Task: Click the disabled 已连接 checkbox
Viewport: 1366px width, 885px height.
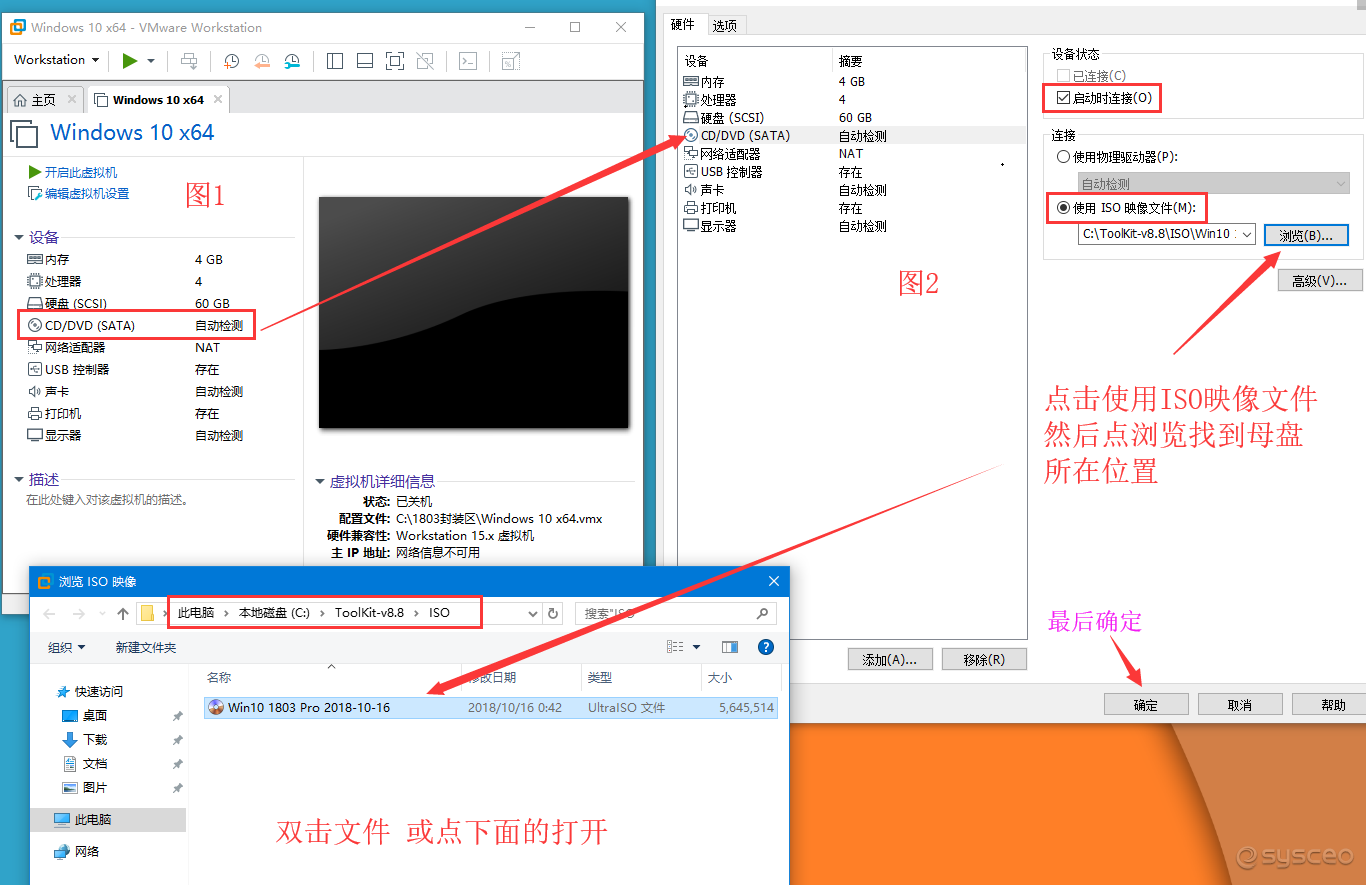Action: pyautogui.click(x=1063, y=76)
